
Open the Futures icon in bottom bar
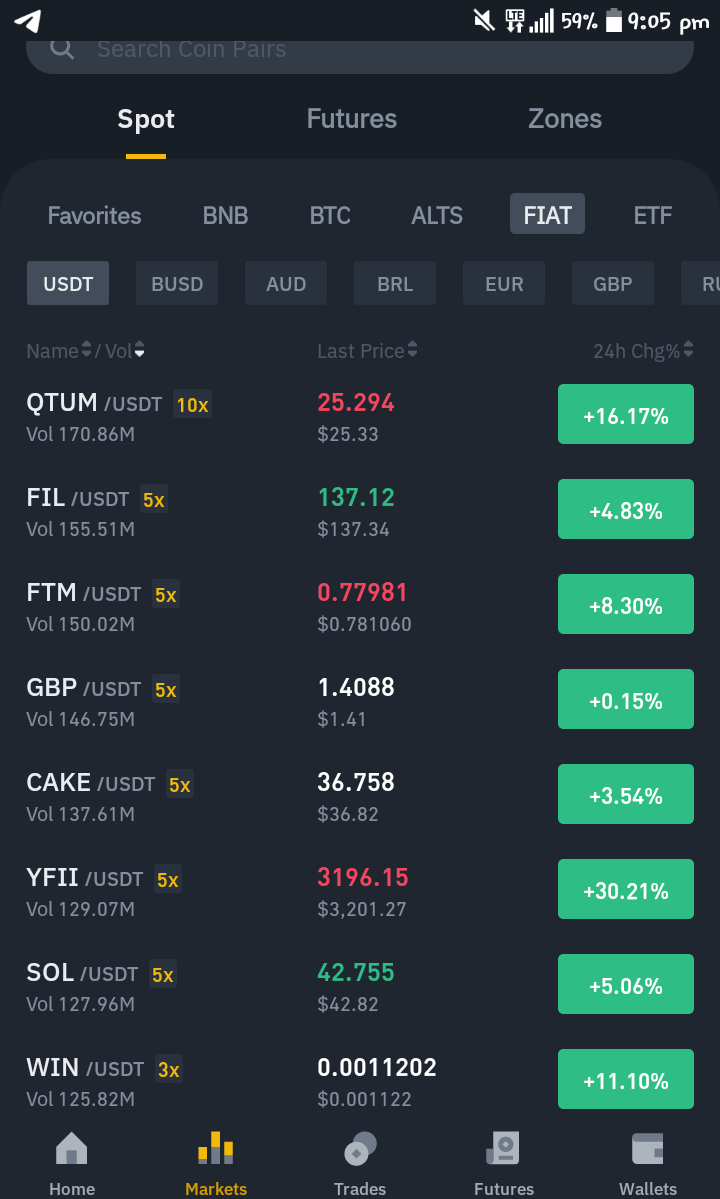tap(504, 1148)
